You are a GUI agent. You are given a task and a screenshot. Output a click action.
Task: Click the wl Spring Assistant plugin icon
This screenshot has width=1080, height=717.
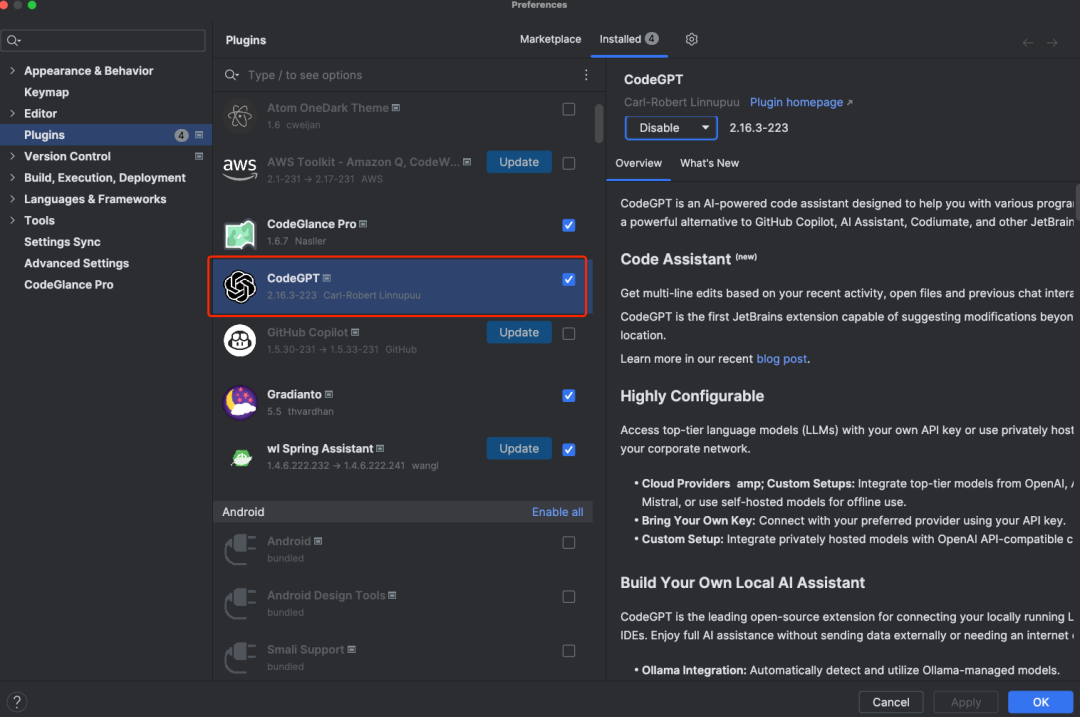coord(241,457)
